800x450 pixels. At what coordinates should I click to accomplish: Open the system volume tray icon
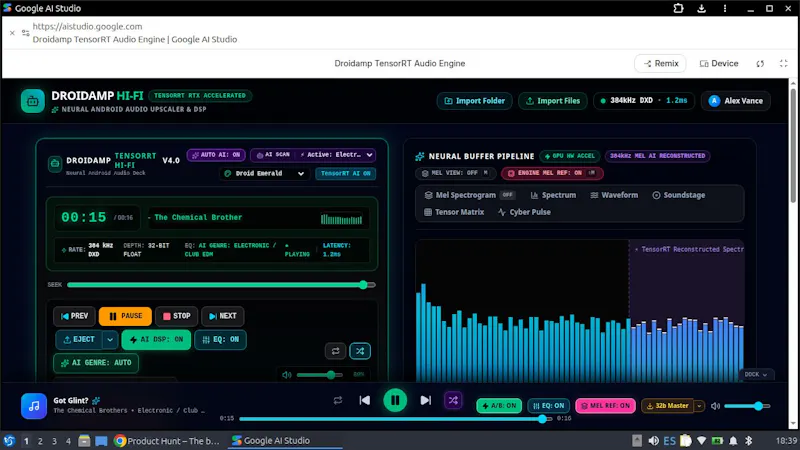click(653, 441)
